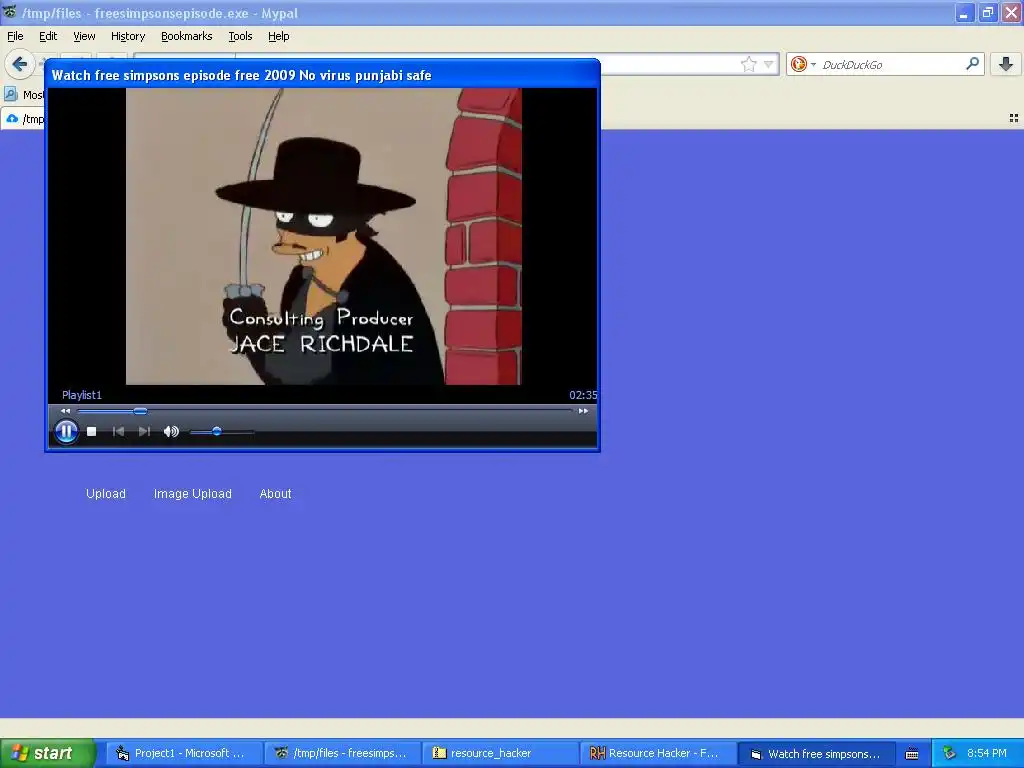Select the /tmp browser tab
1024x768 pixels.
[24, 119]
